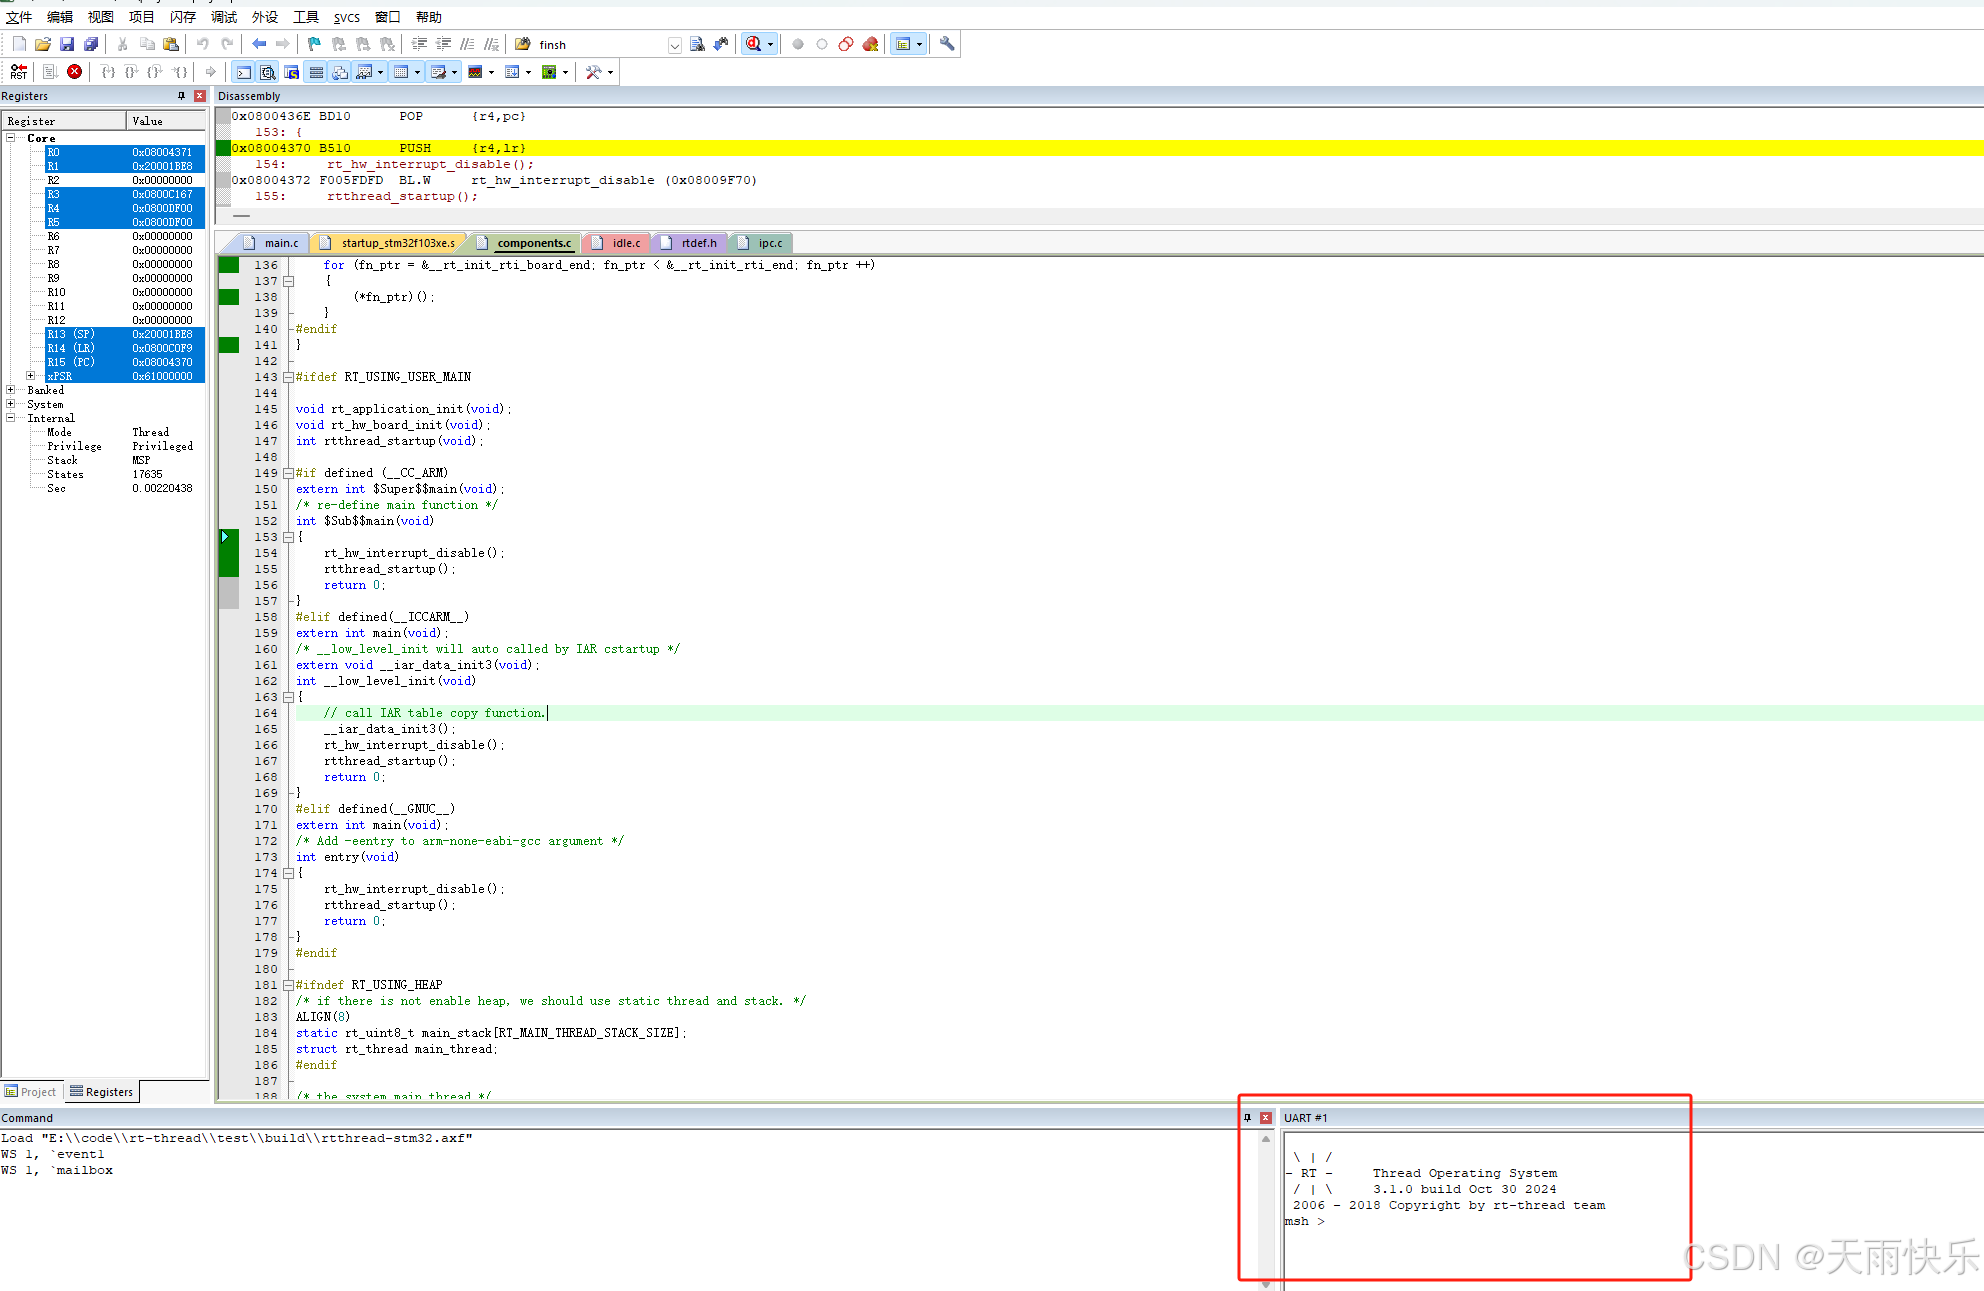
Task: Click the Open File folder icon
Action: [43, 44]
